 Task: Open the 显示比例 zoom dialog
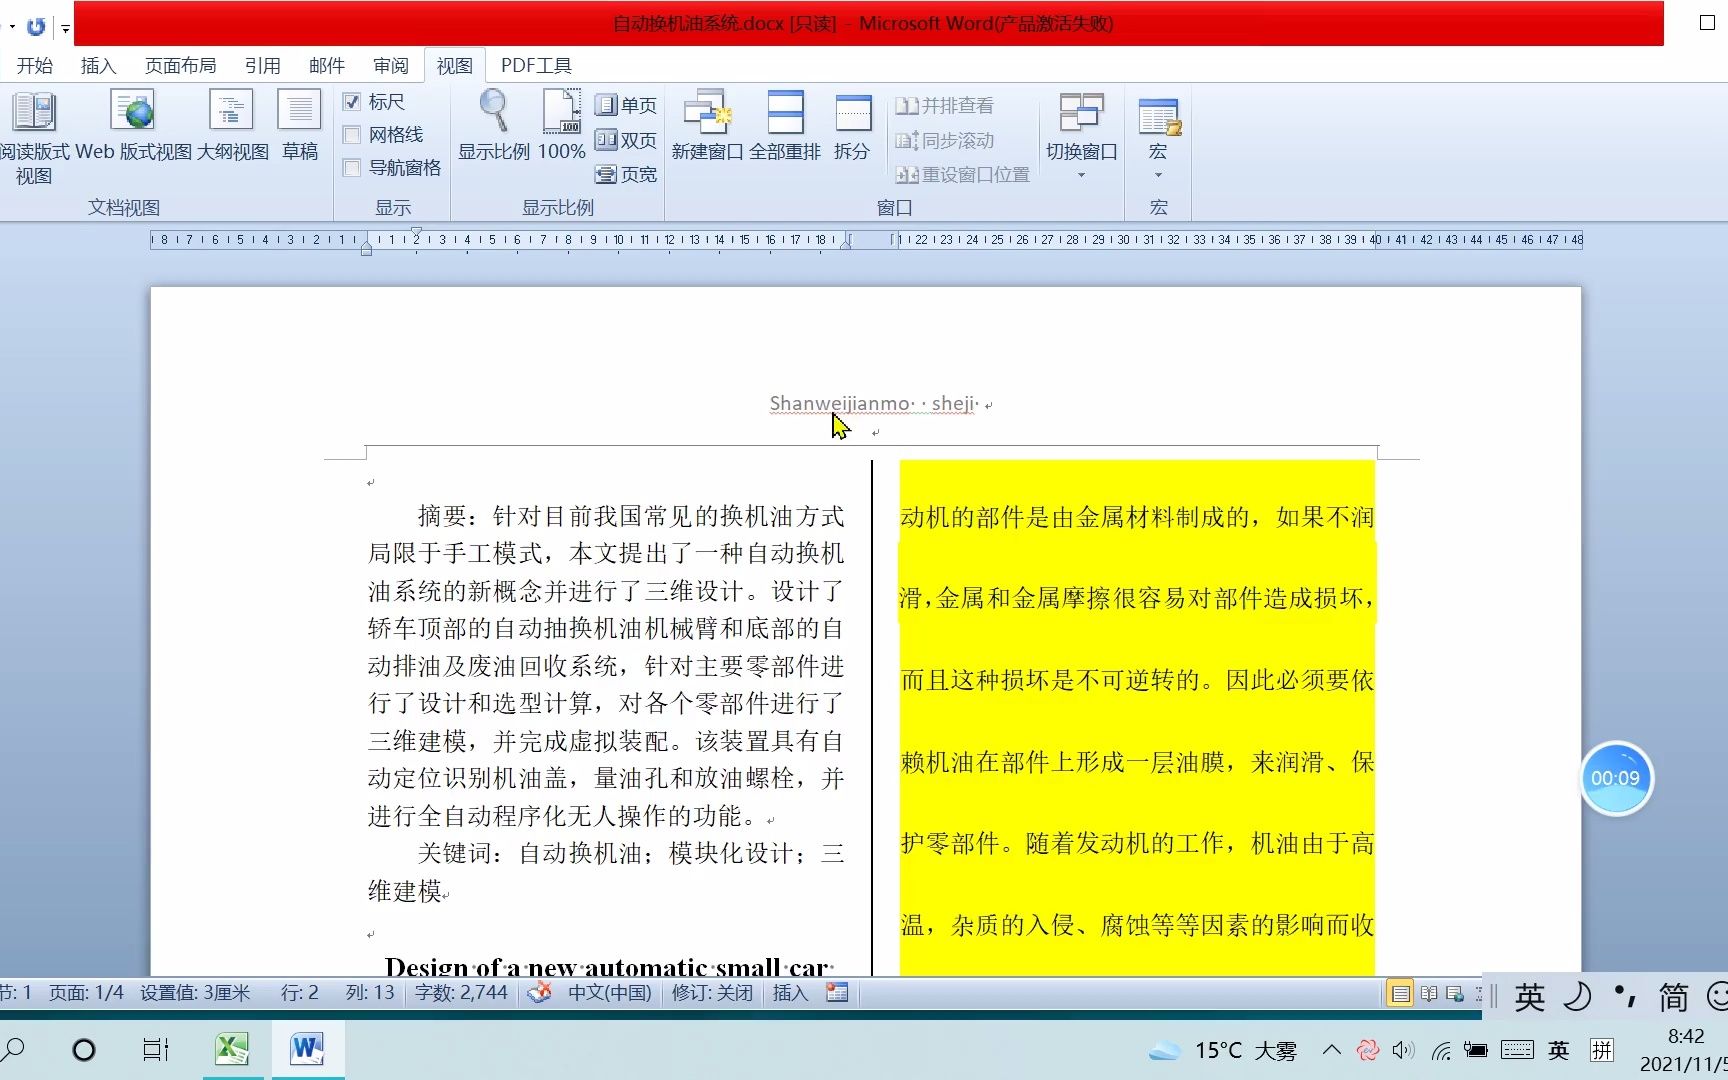pyautogui.click(x=493, y=125)
